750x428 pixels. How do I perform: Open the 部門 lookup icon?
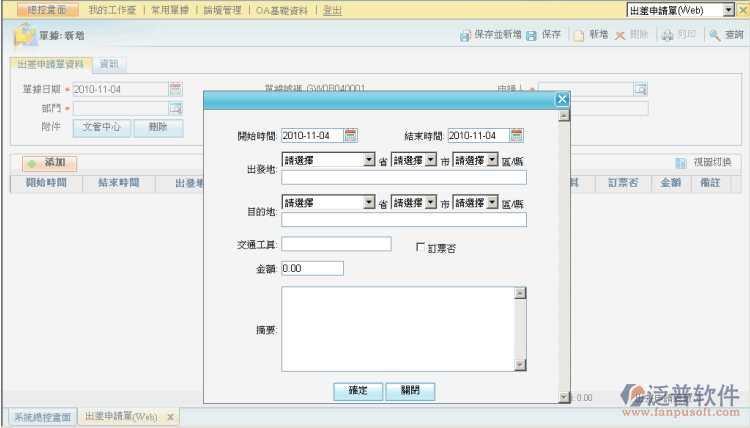176,108
